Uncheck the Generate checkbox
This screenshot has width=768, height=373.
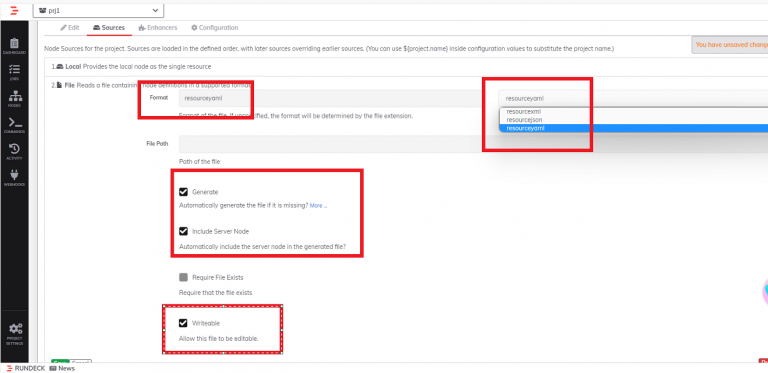point(184,192)
